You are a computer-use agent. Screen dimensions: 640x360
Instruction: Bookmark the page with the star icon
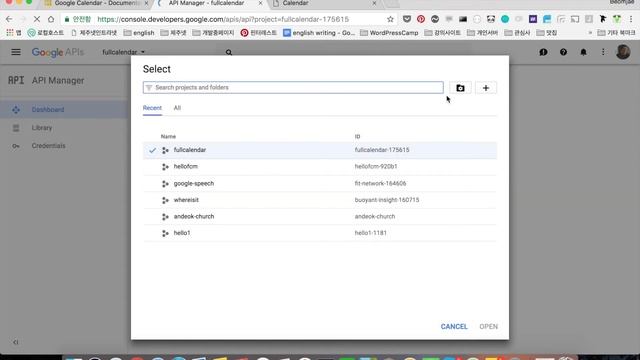click(390, 19)
